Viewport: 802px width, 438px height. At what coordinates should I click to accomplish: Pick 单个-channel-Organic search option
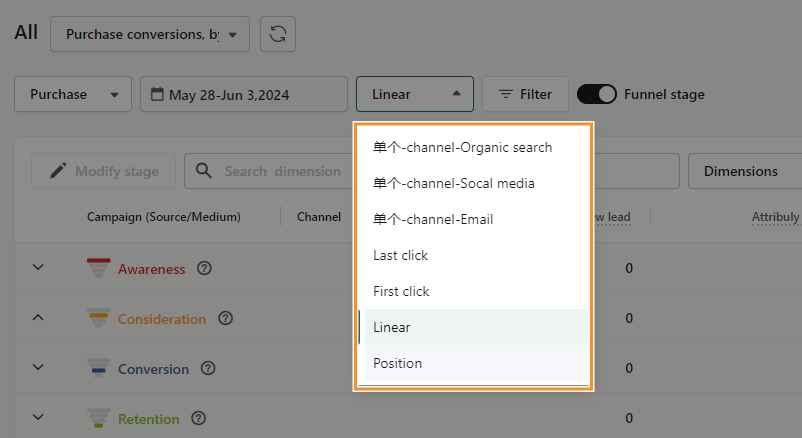click(462, 147)
